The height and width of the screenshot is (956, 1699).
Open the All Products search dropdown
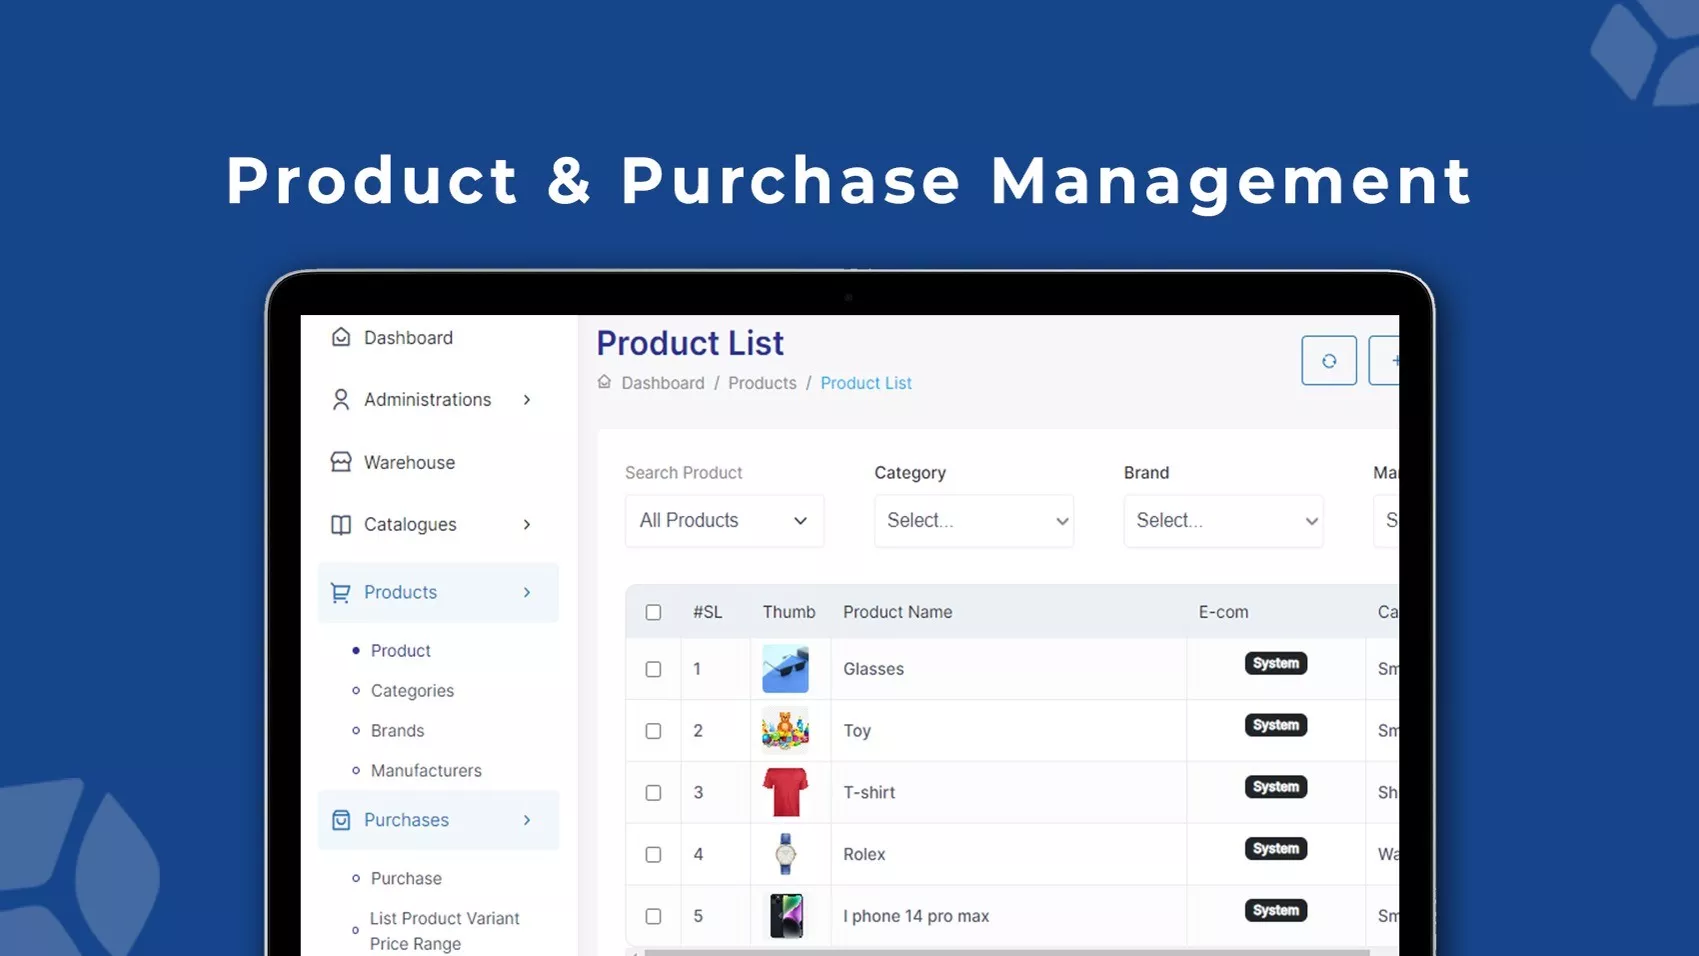(723, 521)
